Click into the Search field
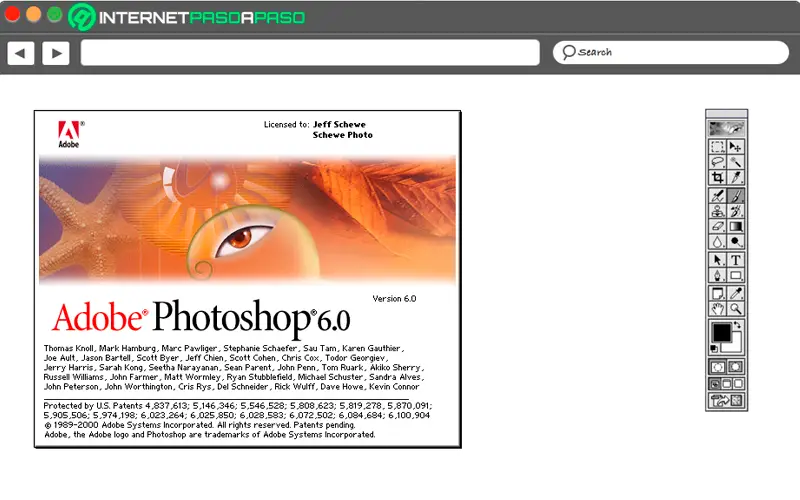This screenshot has width=800, height=500. coord(671,52)
